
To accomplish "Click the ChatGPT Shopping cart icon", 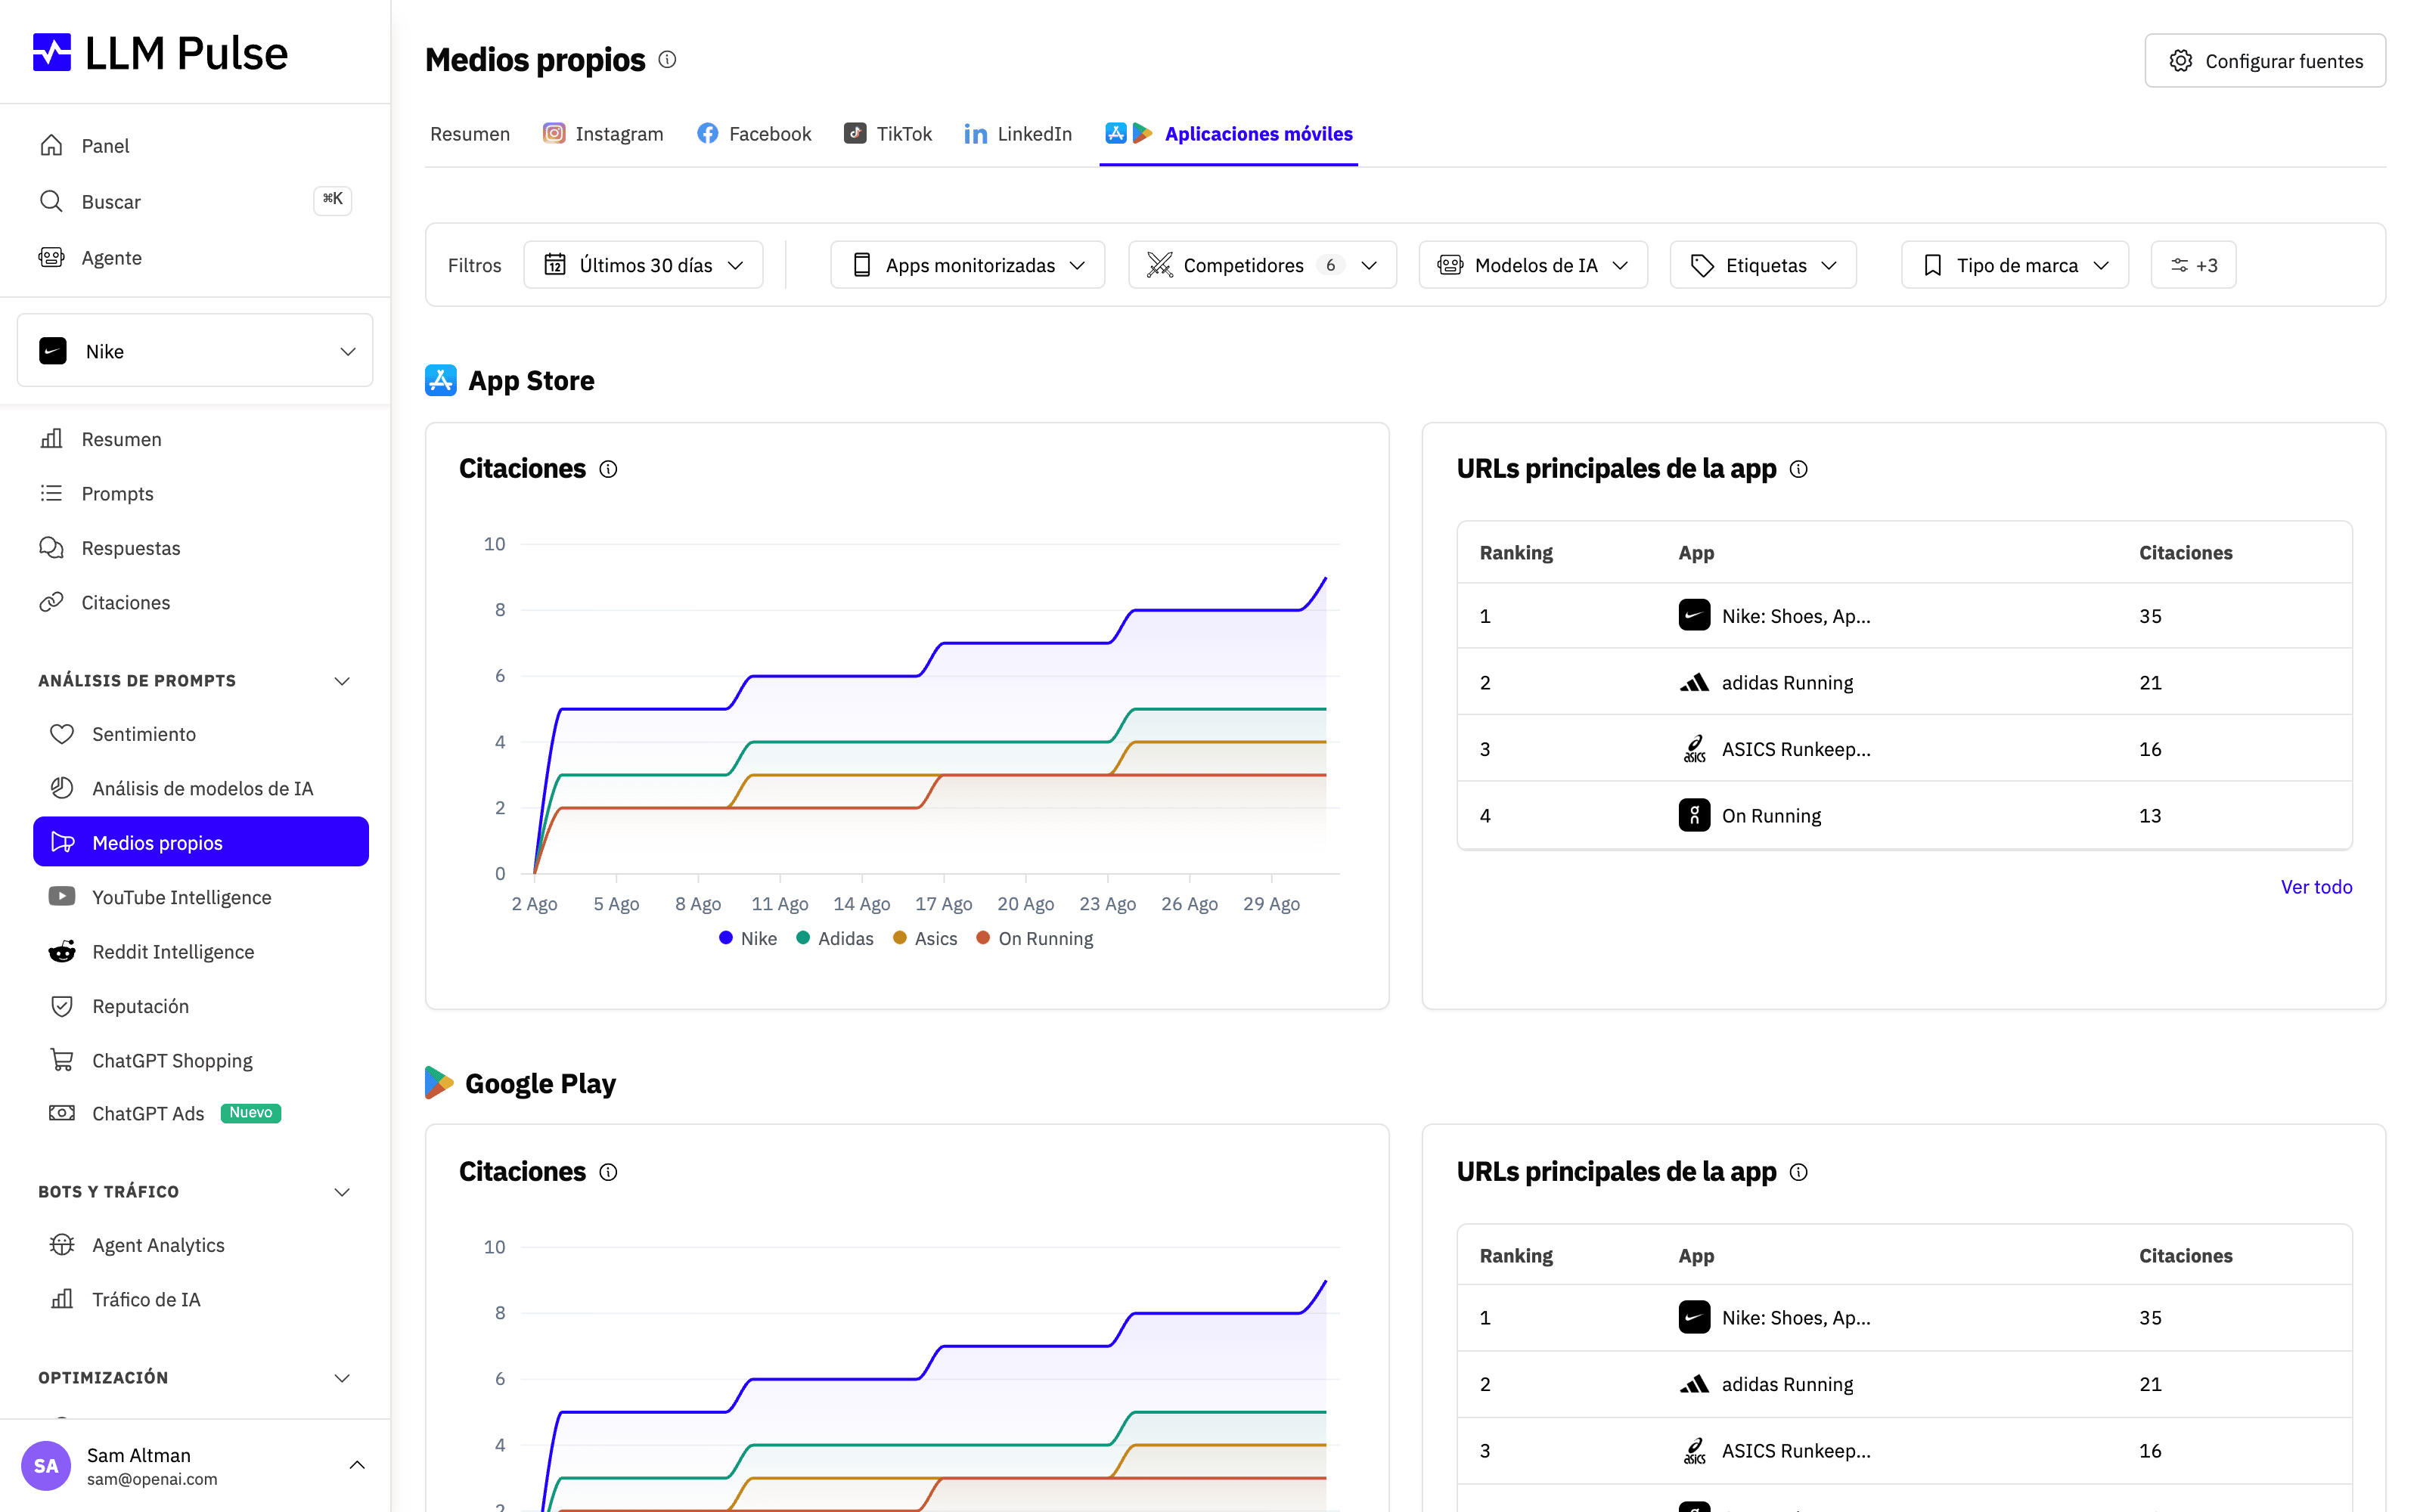I will (62, 1060).
